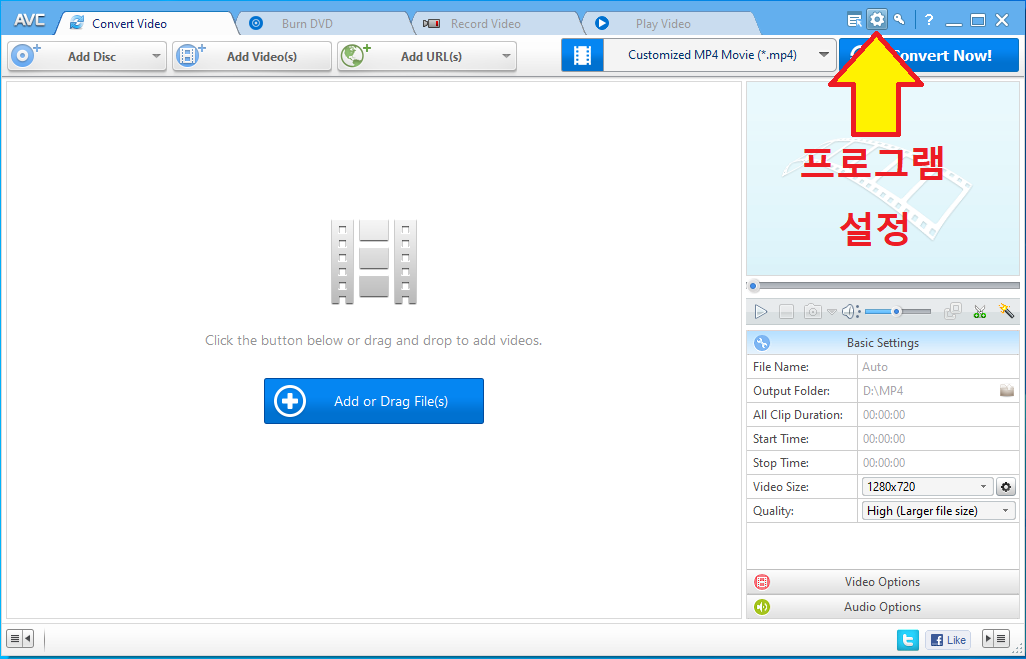
Task: Adjust the volume slider
Action: pos(898,312)
